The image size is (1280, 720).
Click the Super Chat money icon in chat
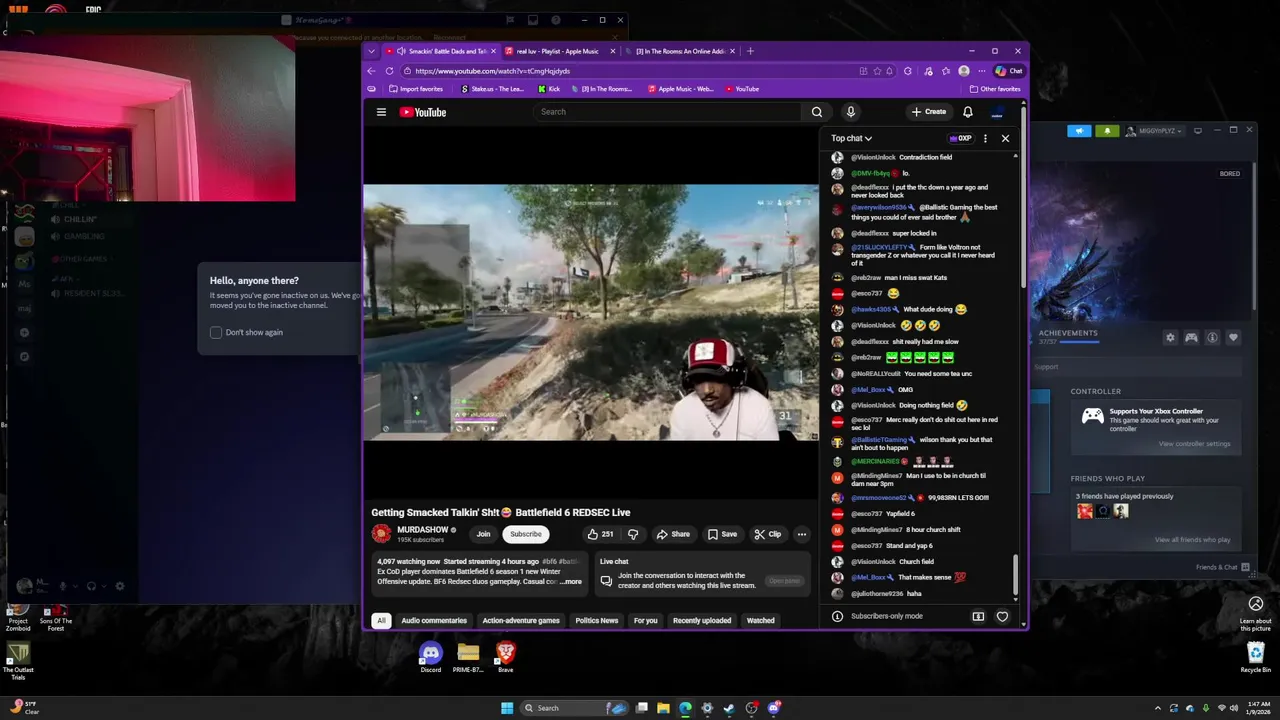click(x=978, y=616)
